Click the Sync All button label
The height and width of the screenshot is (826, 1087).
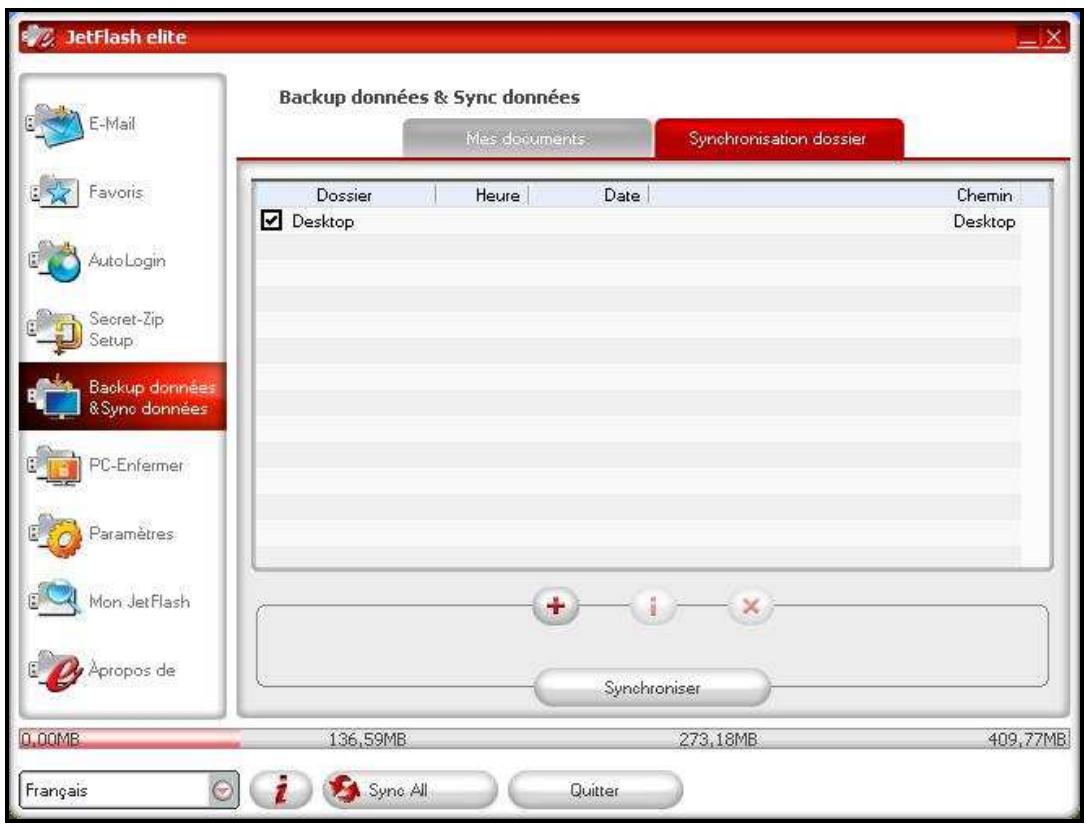397,790
